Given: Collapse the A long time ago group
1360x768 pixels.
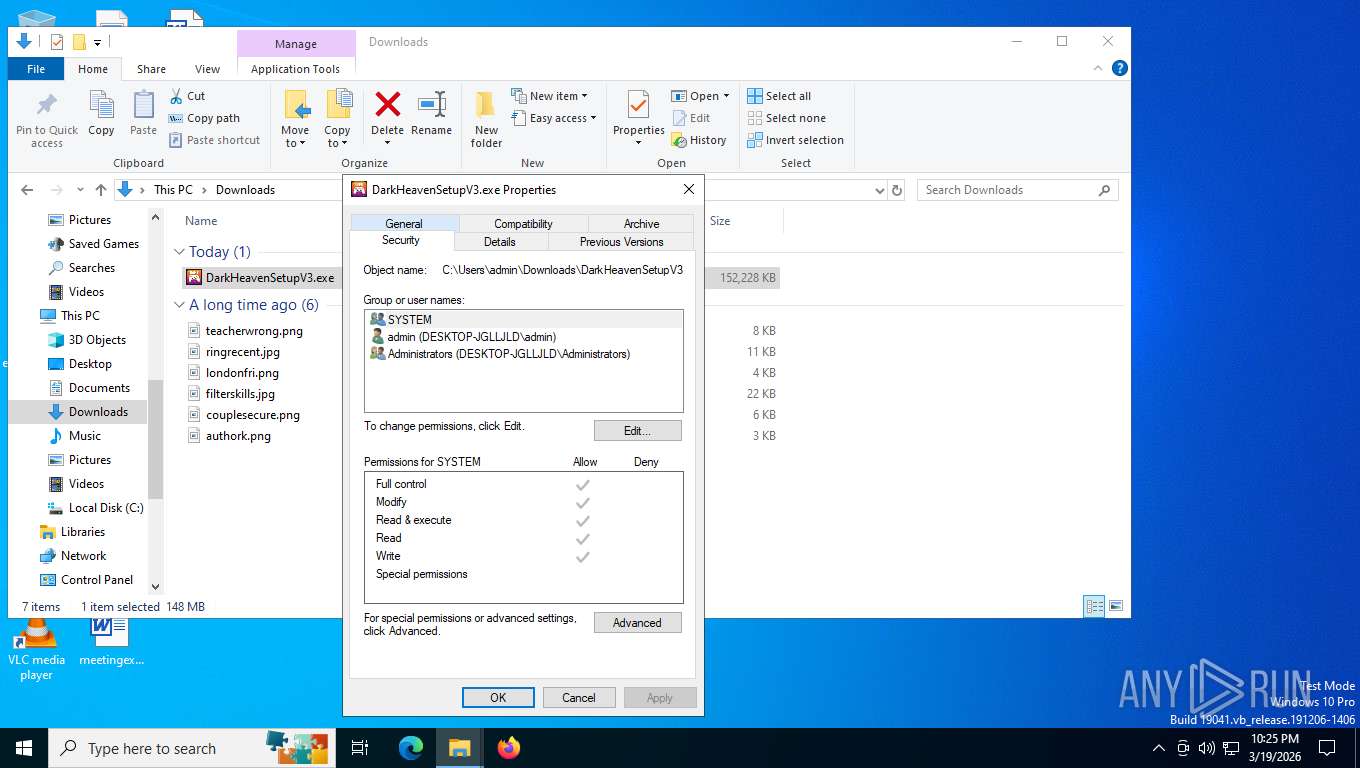Looking at the screenshot, I should click(179, 305).
